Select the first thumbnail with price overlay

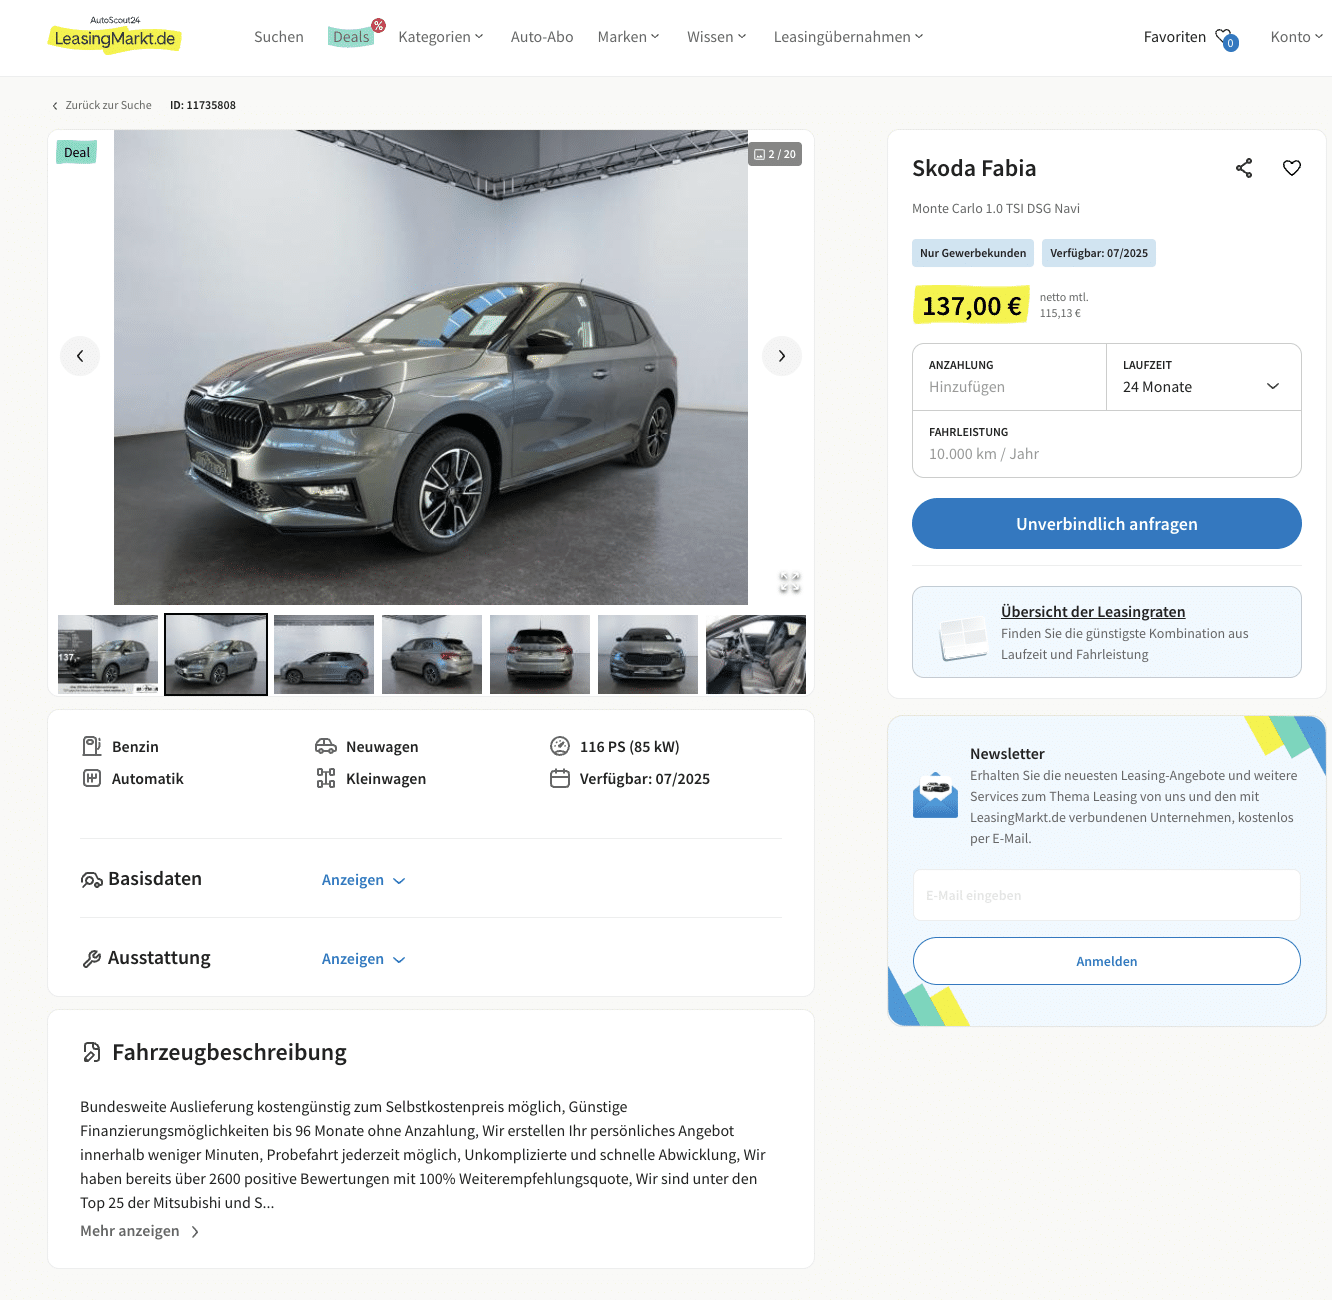pos(108,654)
